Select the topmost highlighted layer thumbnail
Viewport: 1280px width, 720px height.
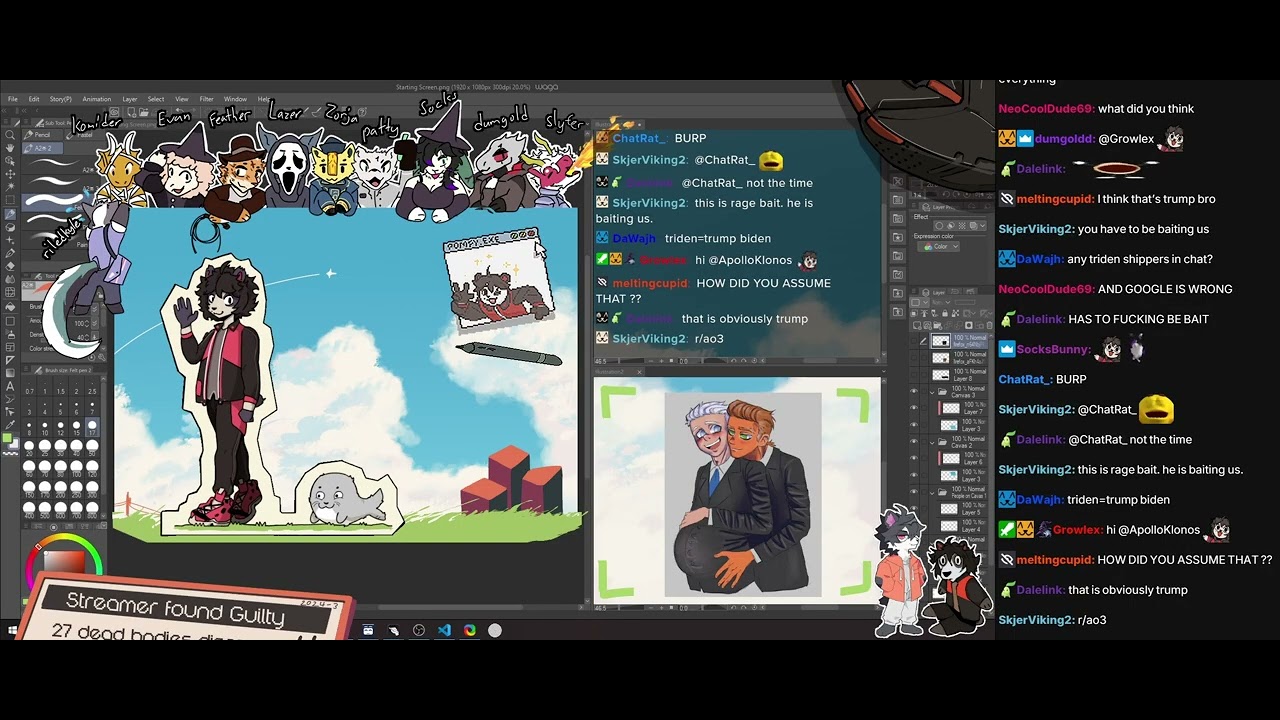pos(941,341)
